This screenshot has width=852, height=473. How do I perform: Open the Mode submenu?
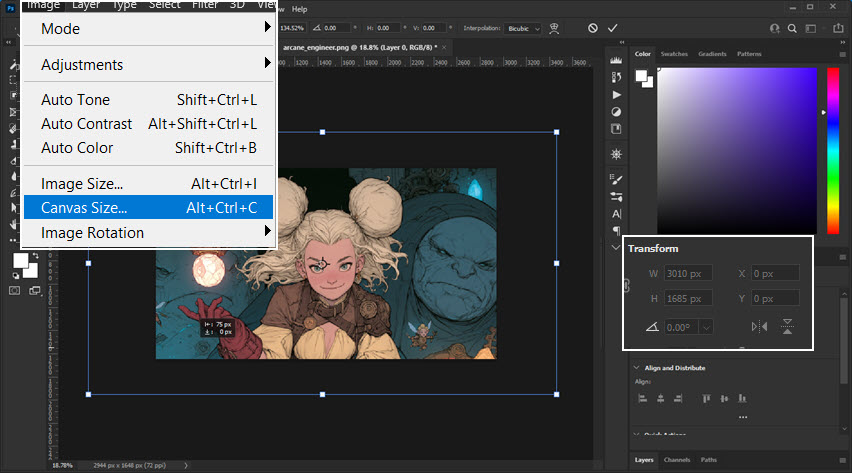(148, 29)
